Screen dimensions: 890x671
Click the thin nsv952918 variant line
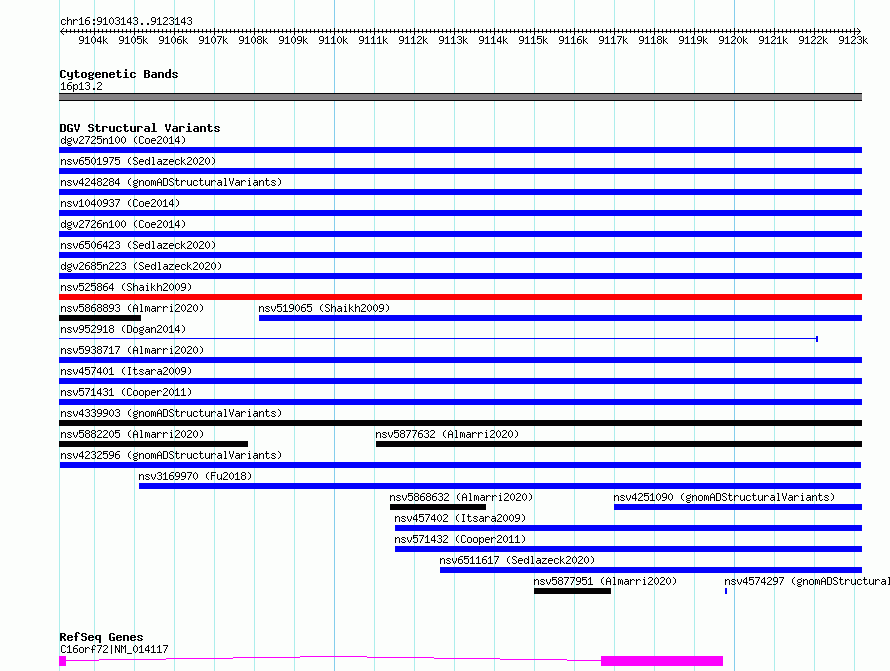(x=438, y=339)
